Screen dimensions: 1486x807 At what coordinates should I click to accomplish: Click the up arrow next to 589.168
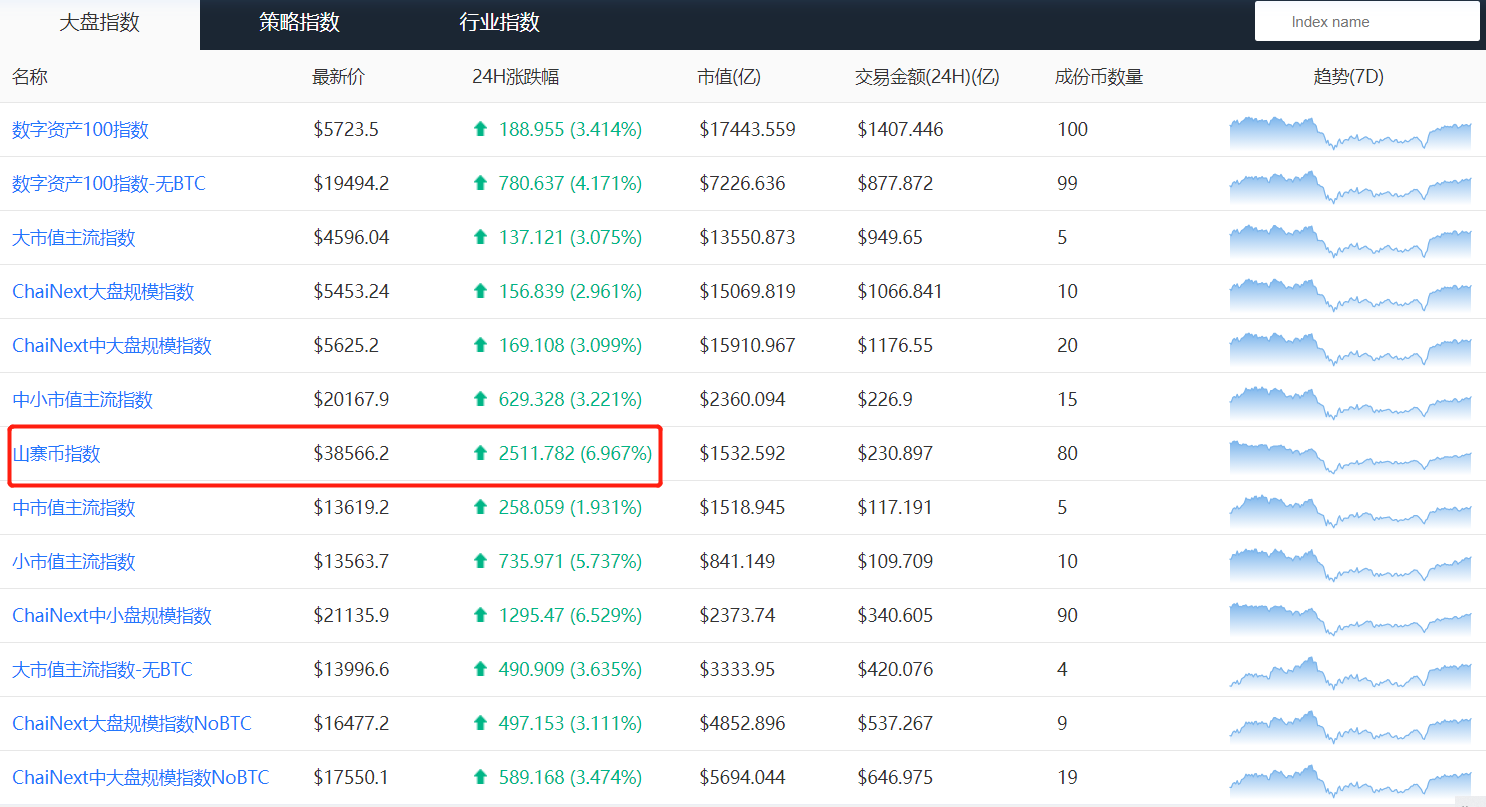[x=481, y=777]
